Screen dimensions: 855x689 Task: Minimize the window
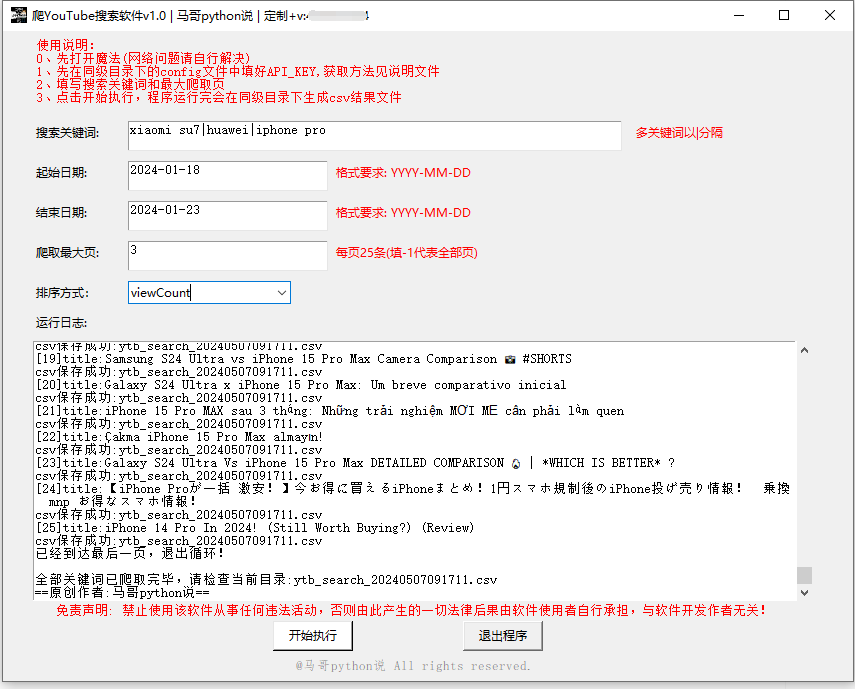[x=739, y=15]
